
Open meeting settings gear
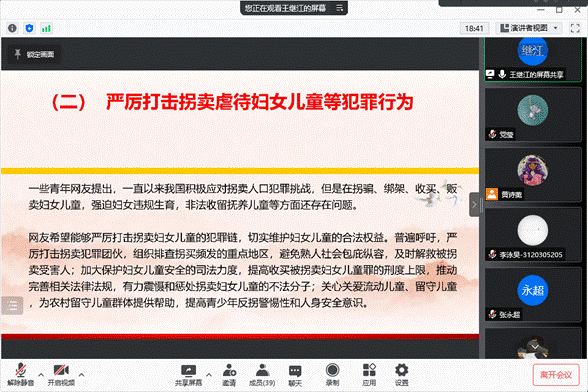tap(402, 375)
